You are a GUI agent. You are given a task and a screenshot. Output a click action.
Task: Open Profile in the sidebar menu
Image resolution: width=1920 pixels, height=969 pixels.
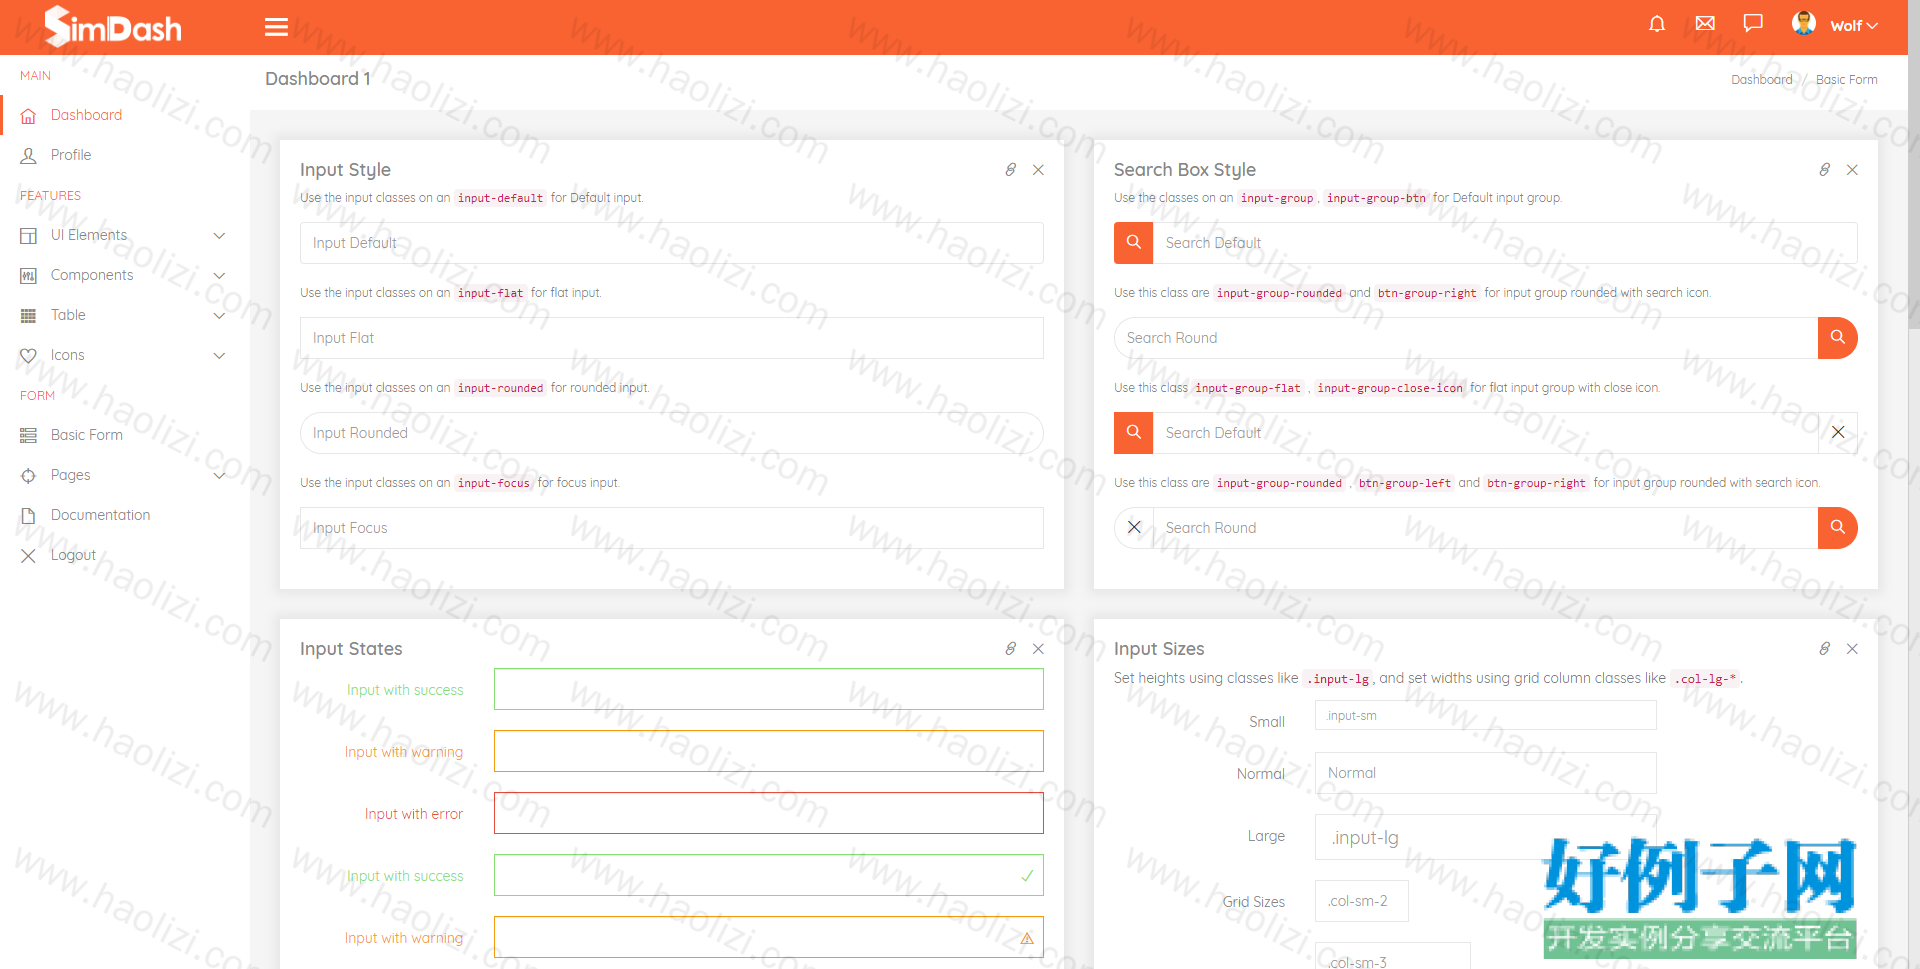click(71, 155)
